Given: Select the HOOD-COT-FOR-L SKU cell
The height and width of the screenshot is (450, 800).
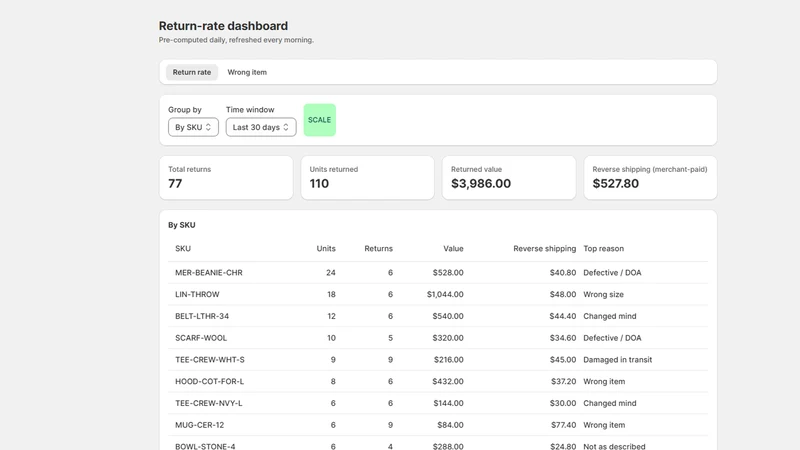Looking at the screenshot, I should pyautogui.click(x=209, y=382).
